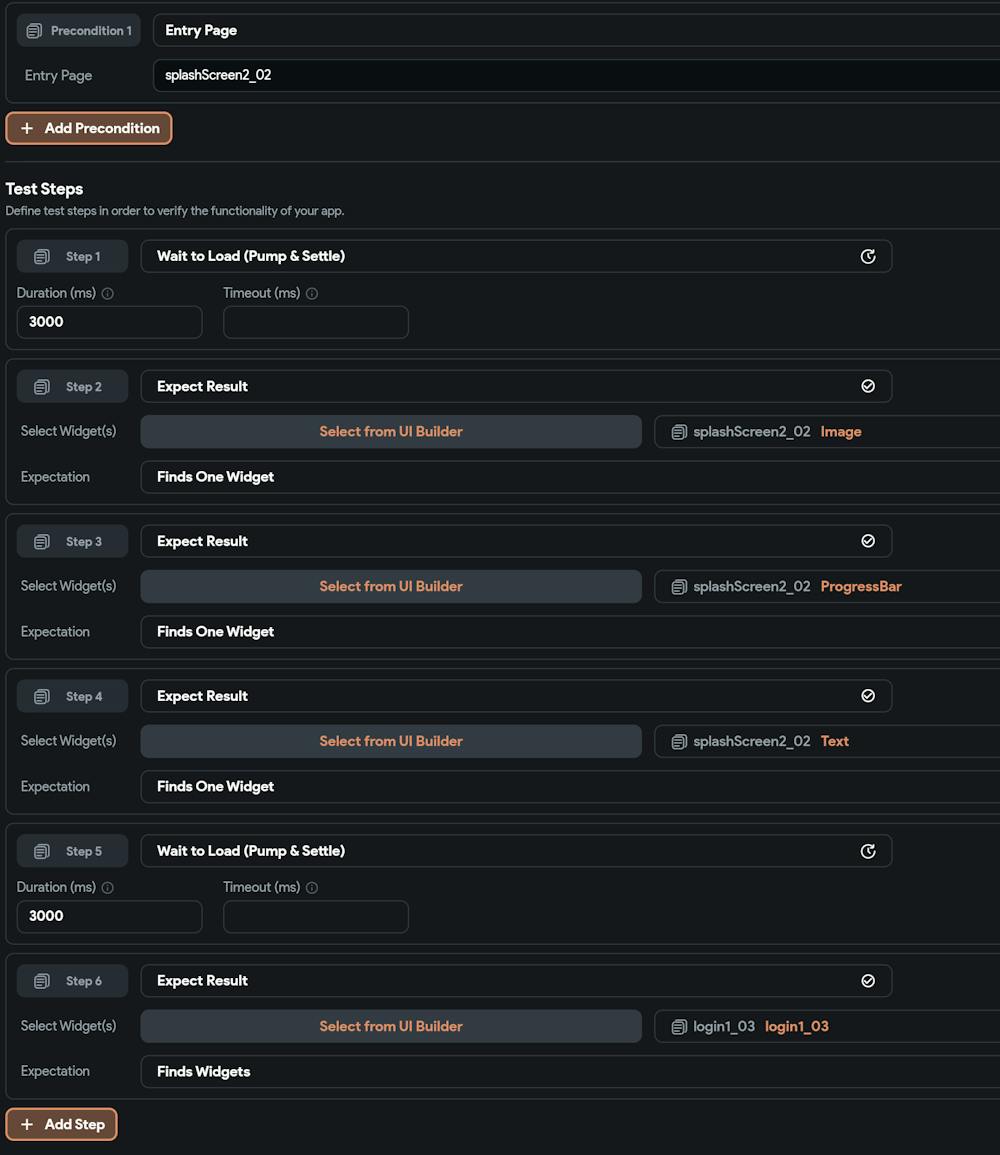
Task: Click the Step 1 drag handle icon
Action: click(x=42, y=257)
